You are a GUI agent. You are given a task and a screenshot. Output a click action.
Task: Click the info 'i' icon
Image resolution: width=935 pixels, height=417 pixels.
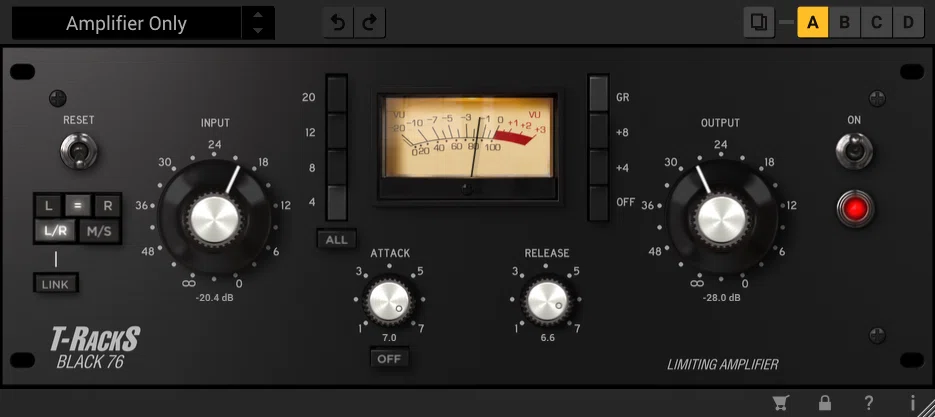click(912, 403)
